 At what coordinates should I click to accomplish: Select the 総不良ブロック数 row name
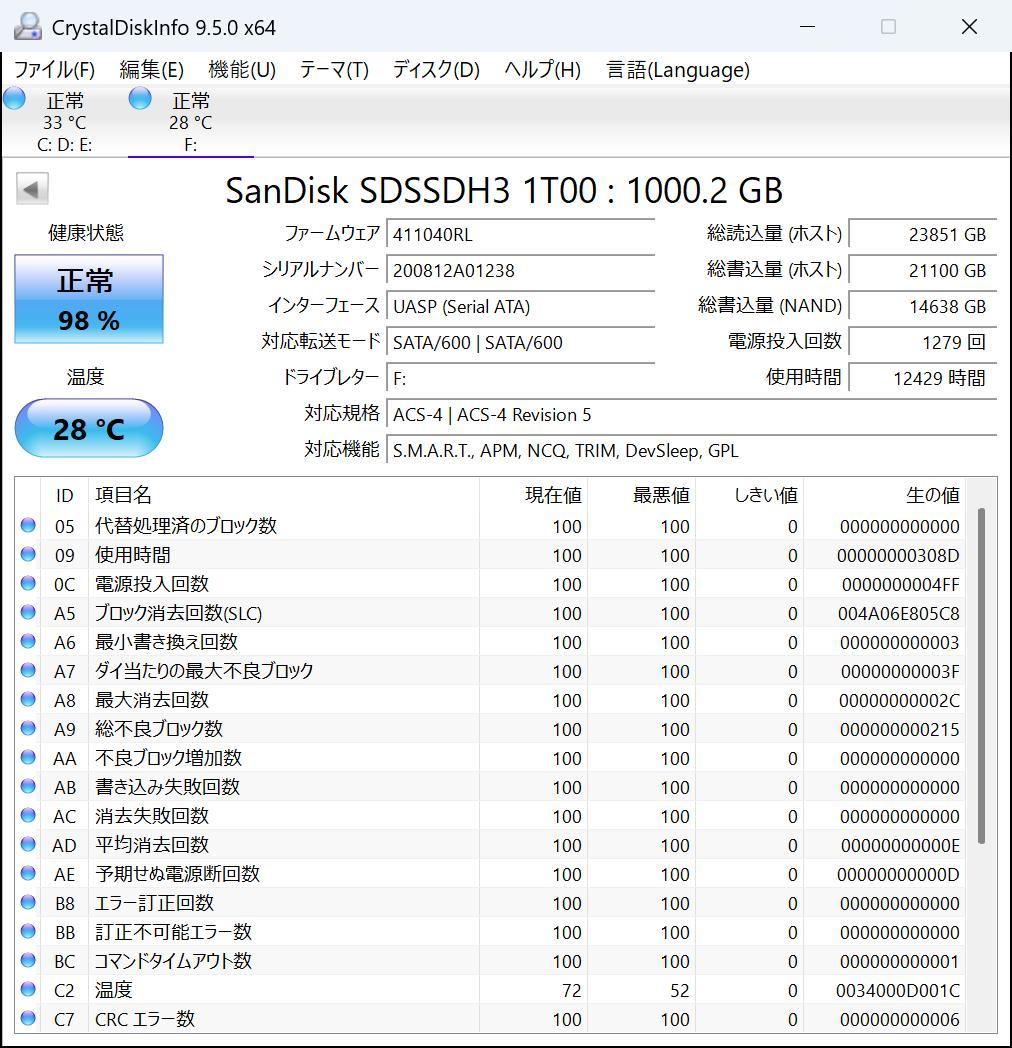pos(159,729)
